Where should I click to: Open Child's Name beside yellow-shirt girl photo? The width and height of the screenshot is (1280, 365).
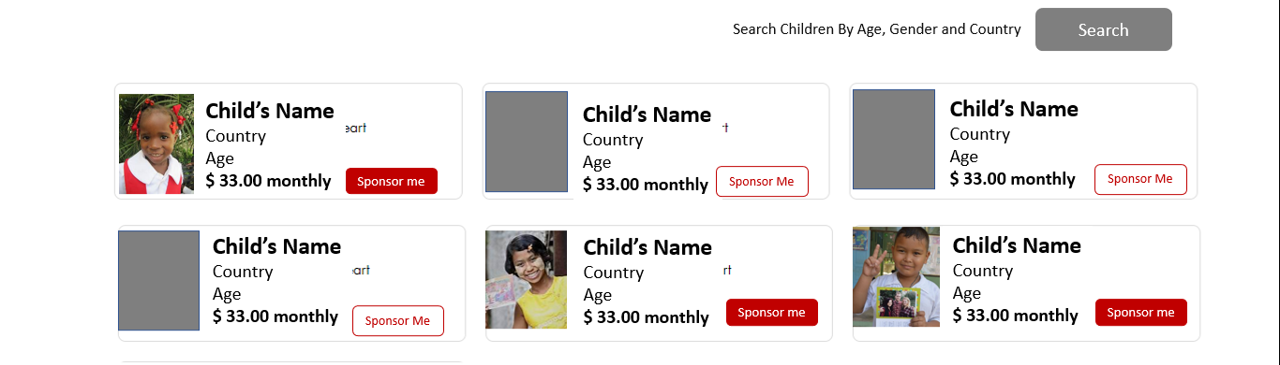click(648, 247)
